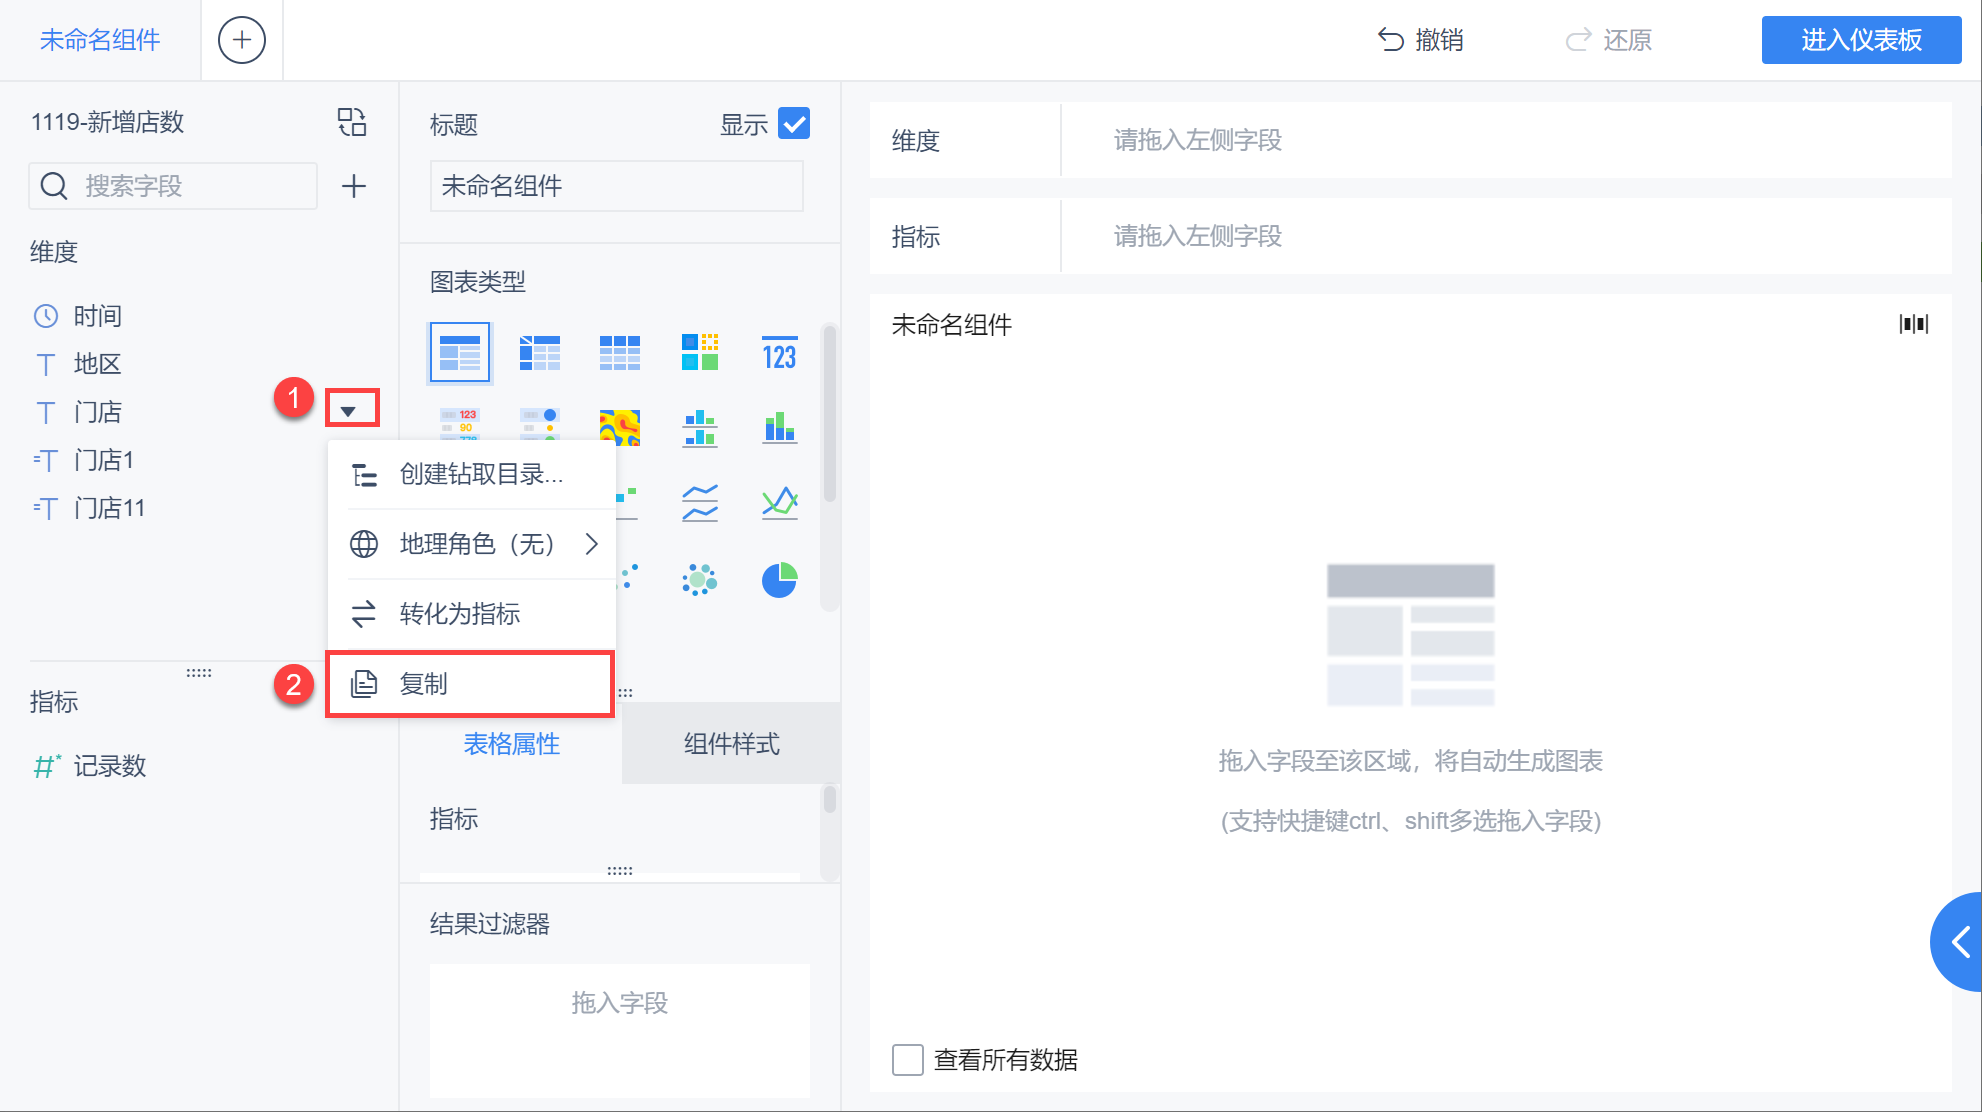
Task: Click the plus icon to add new component
Action: coord(241,40)
